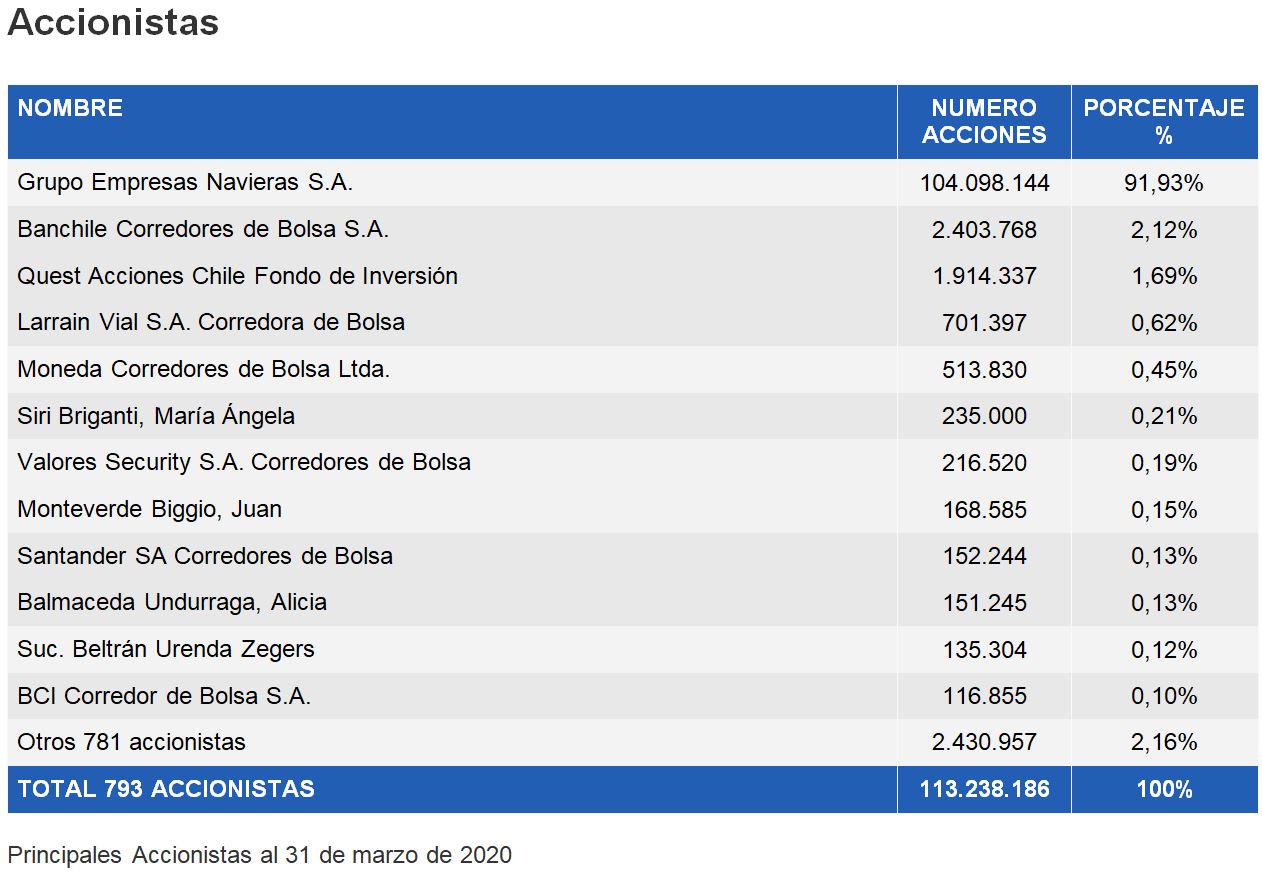This screenshot has width=1262, height=876.
Task: Click the Accionistas page heading
Action: coord(113,22)
